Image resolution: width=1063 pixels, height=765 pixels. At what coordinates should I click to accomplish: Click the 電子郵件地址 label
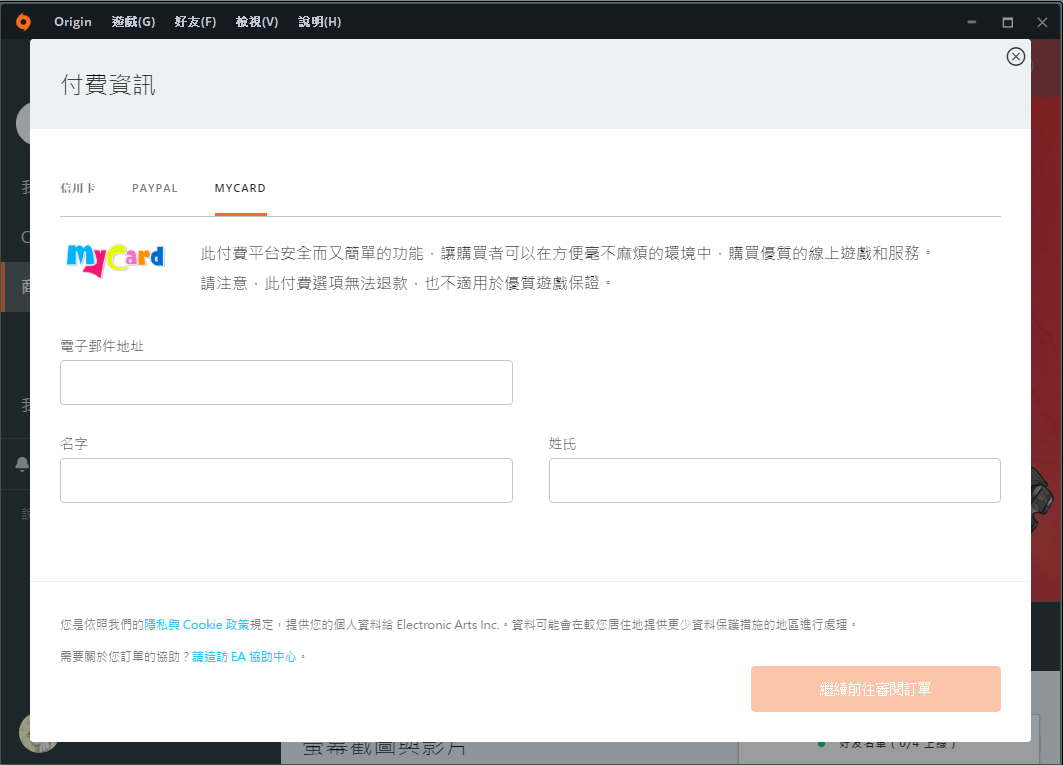(x=102, y=346)
